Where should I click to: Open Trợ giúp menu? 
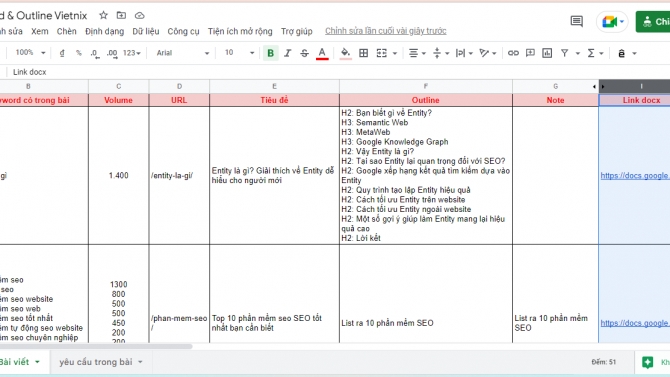point(297,31)
